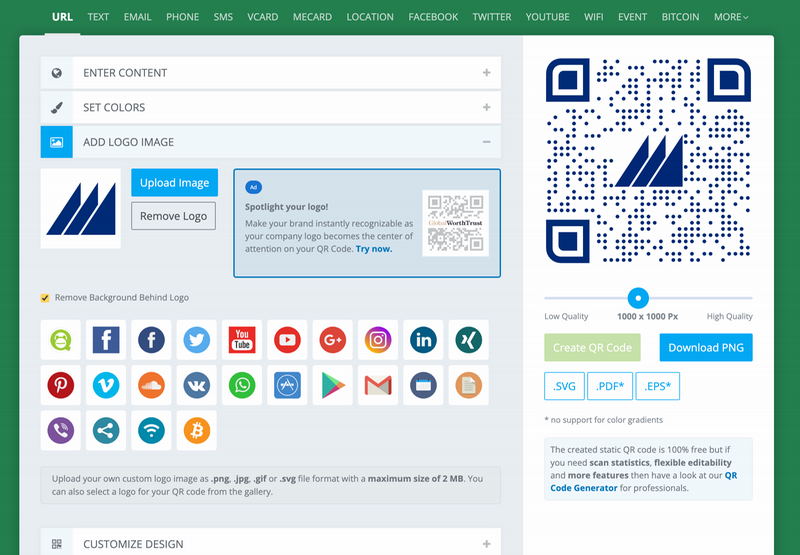Choose the VK logo

pyautogui.click(x=197, y=385)
